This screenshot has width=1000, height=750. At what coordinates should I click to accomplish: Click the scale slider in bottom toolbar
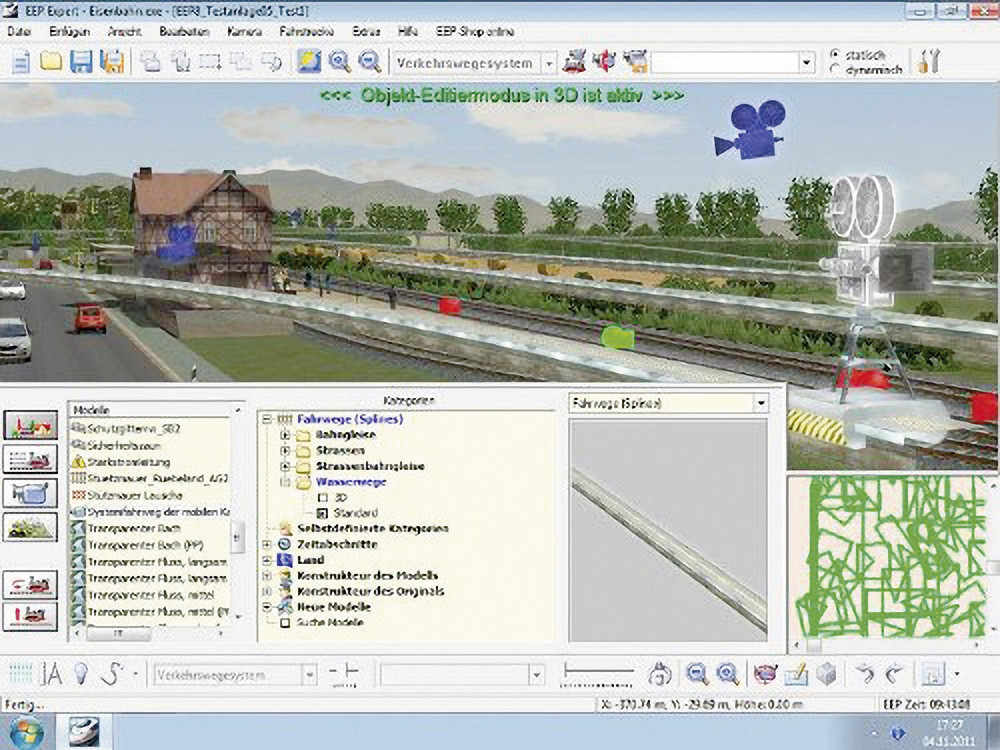[598, 673]
